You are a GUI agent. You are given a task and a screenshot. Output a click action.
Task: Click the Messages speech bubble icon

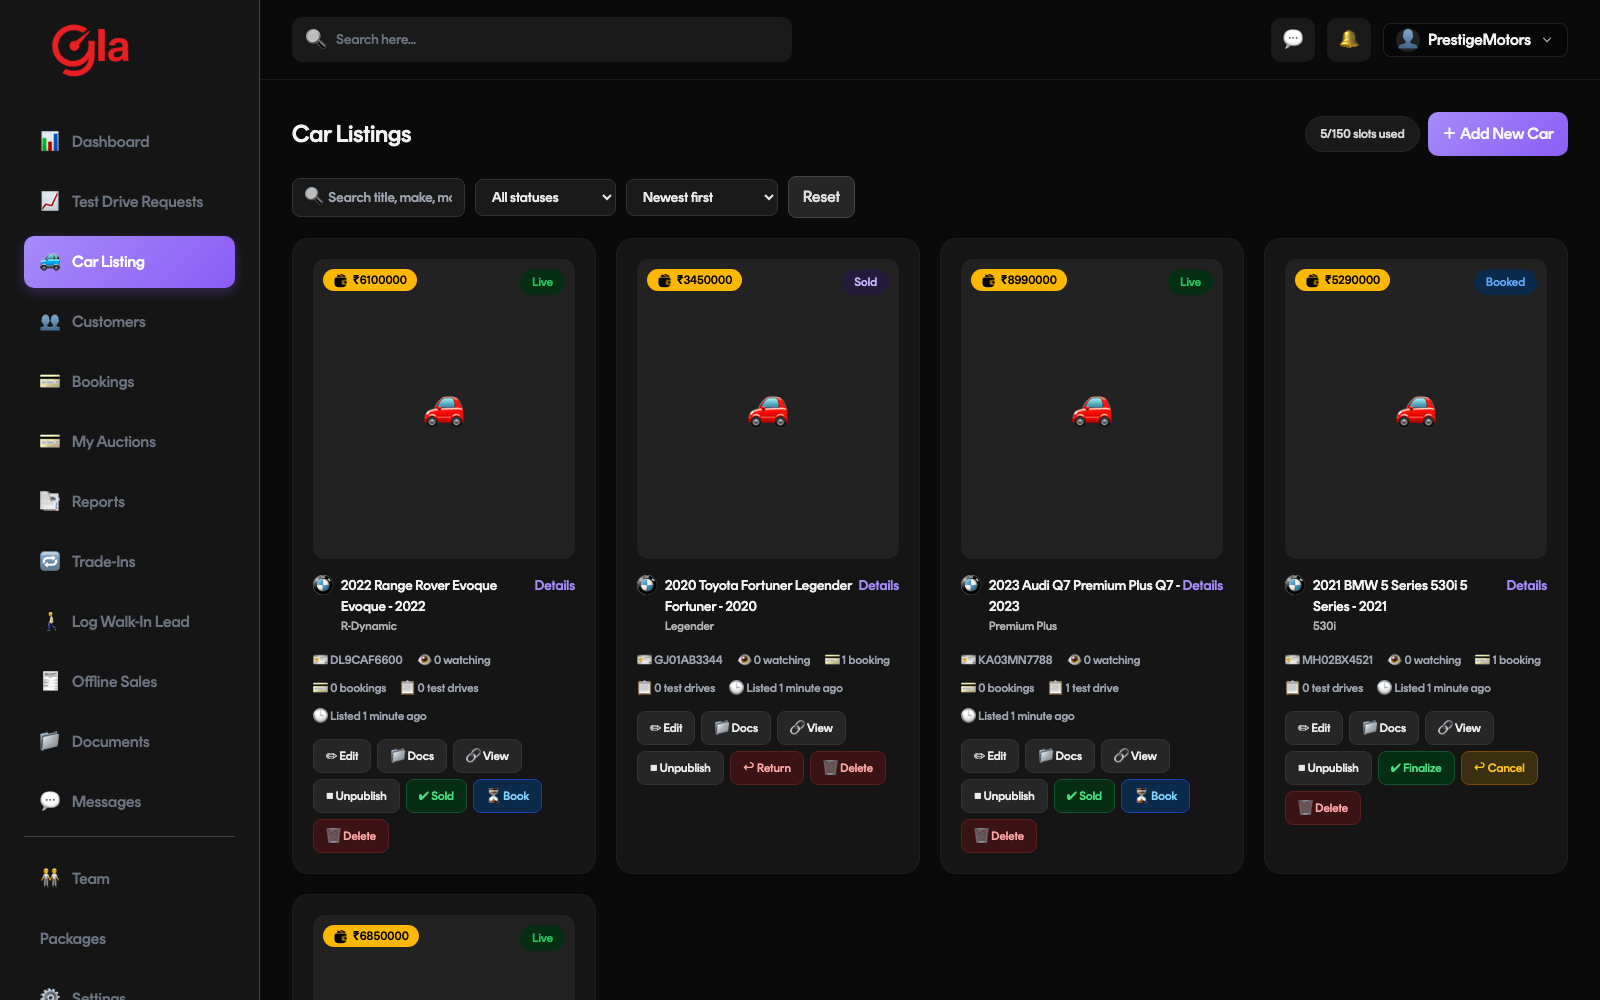click(x=50, y=802)
